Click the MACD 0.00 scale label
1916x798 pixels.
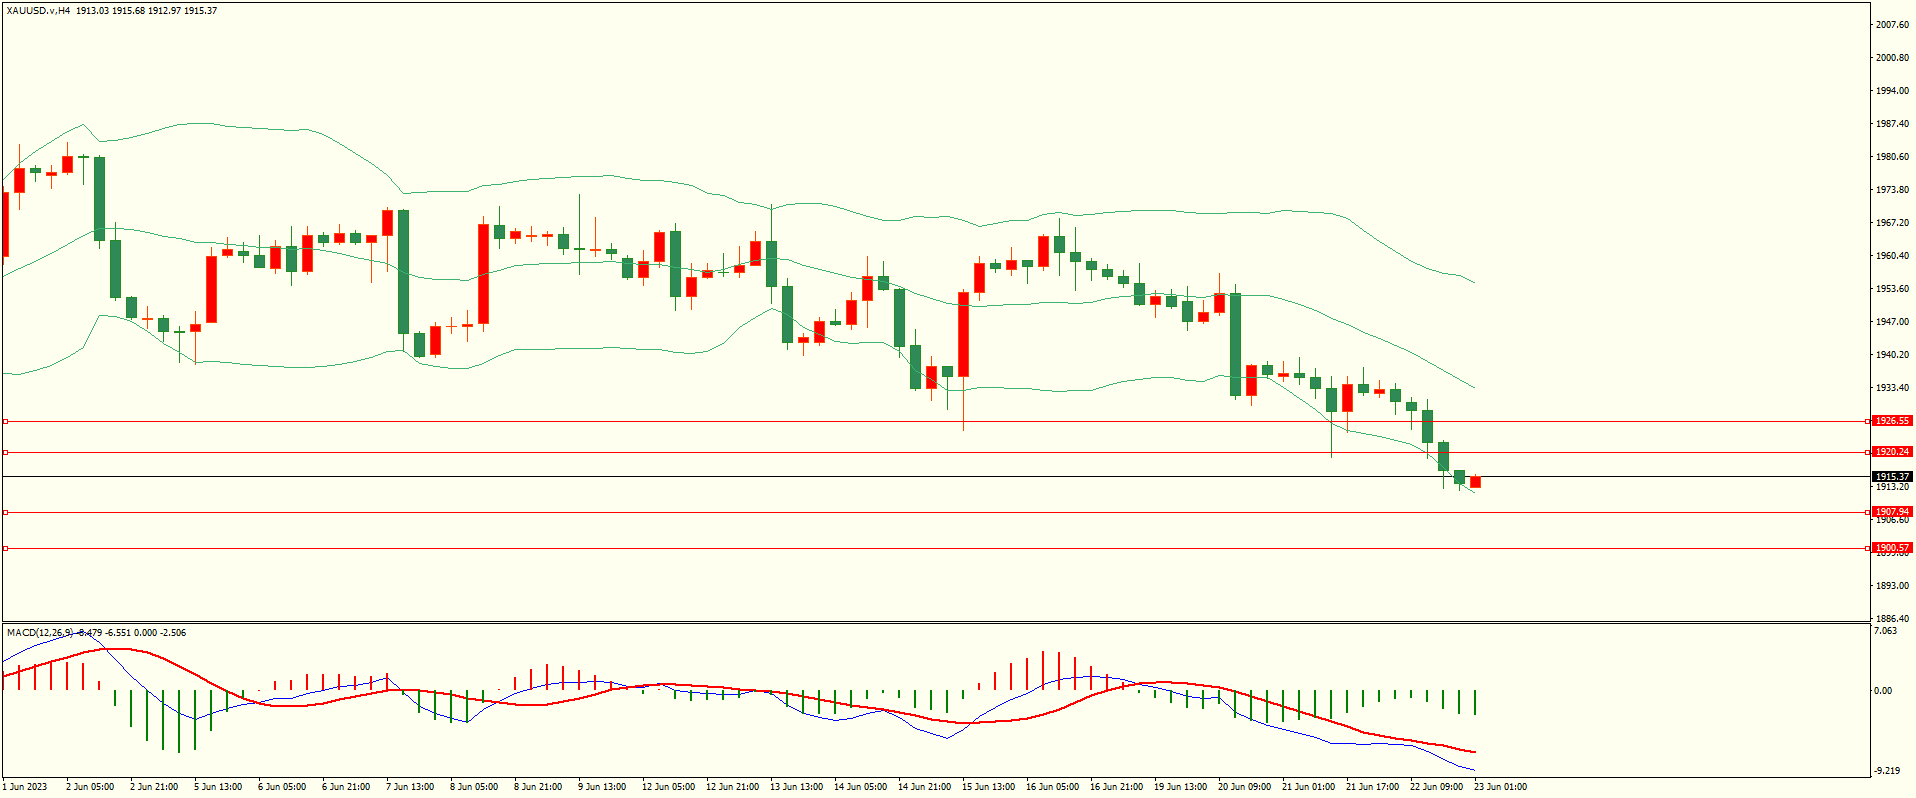click(x=1883, y=691)
